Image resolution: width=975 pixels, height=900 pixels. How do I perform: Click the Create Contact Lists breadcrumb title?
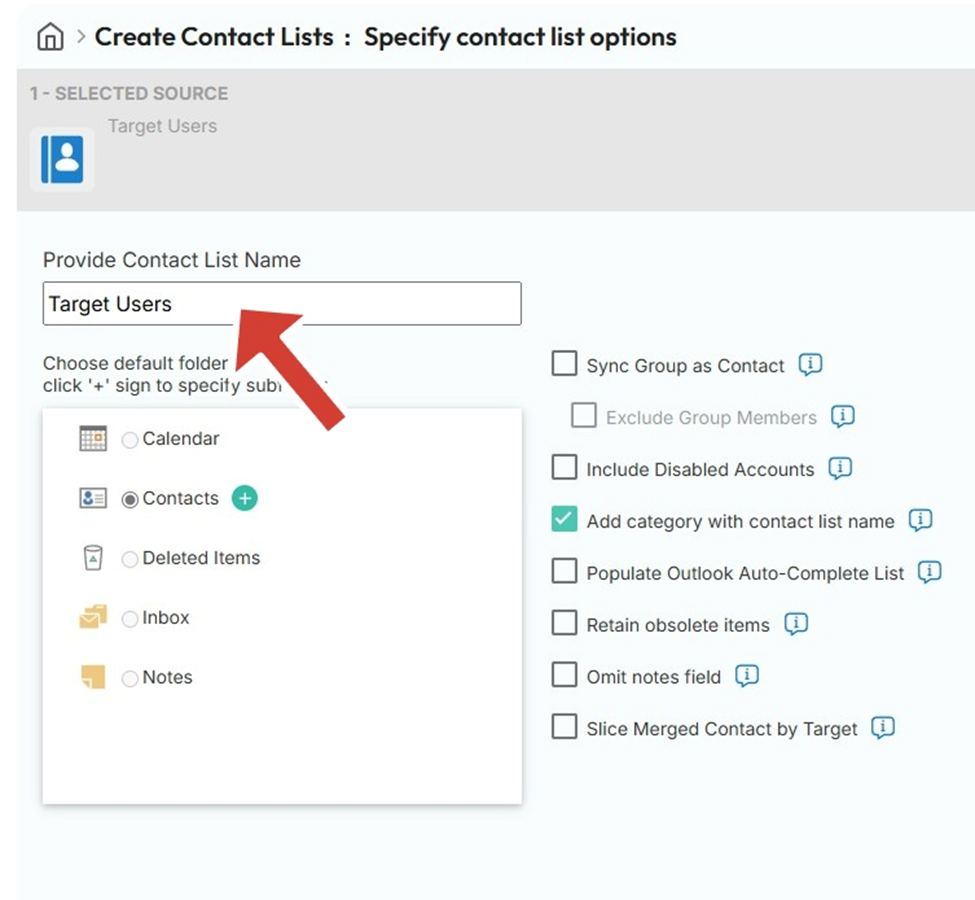214,37
